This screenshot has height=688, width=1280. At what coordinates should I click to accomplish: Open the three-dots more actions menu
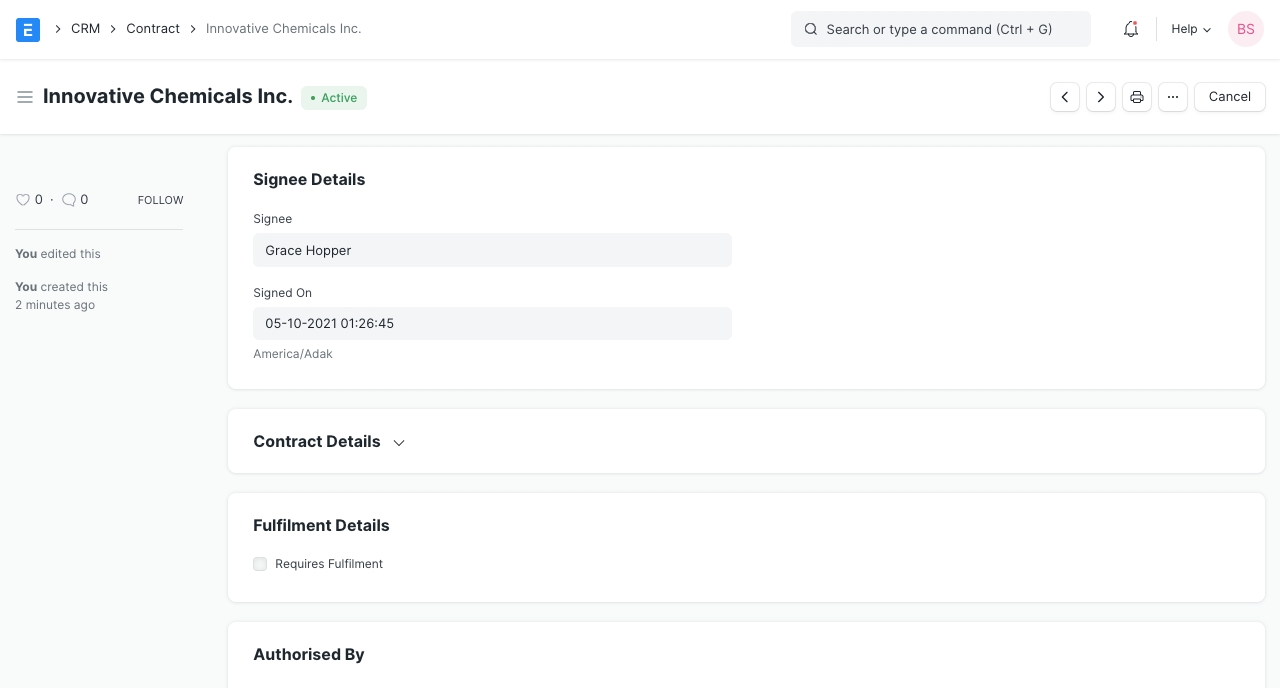[x=1173, y=97]
